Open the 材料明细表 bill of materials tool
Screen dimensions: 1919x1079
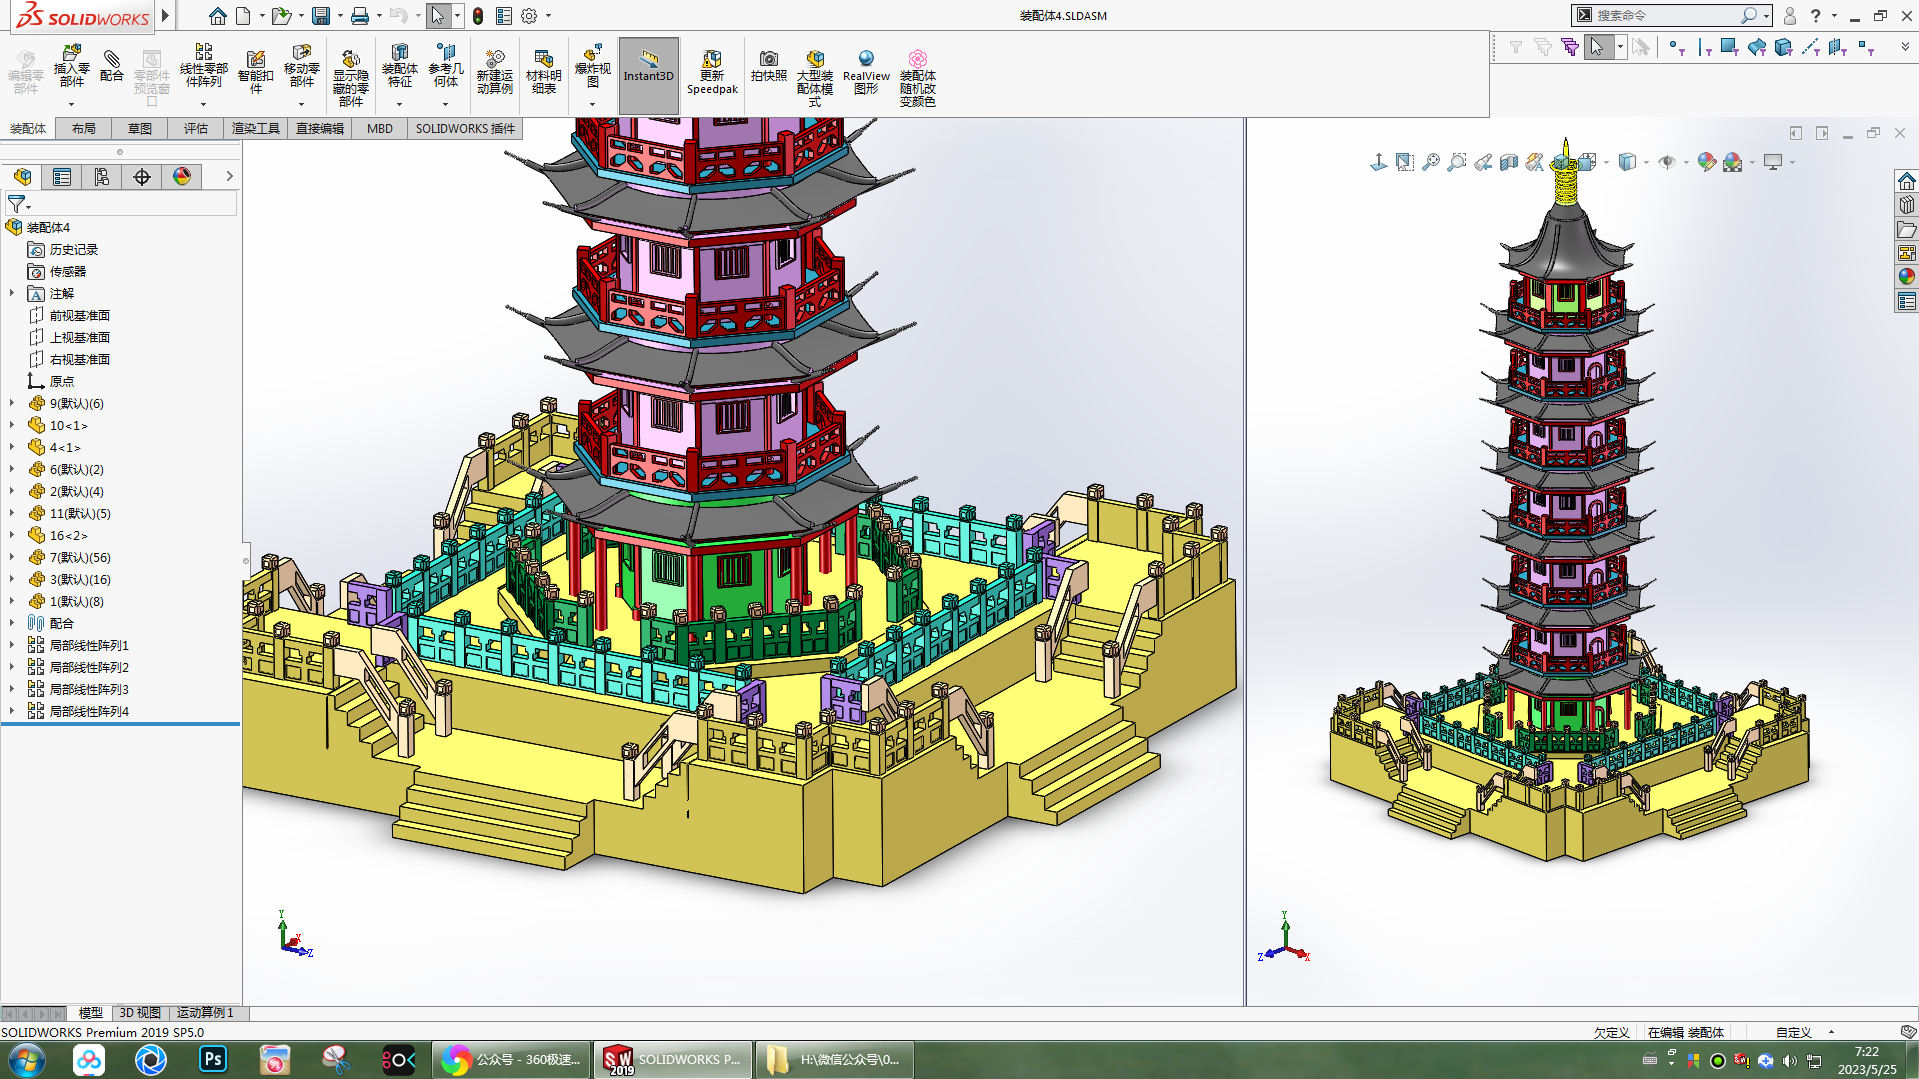(x=543, y=72)
